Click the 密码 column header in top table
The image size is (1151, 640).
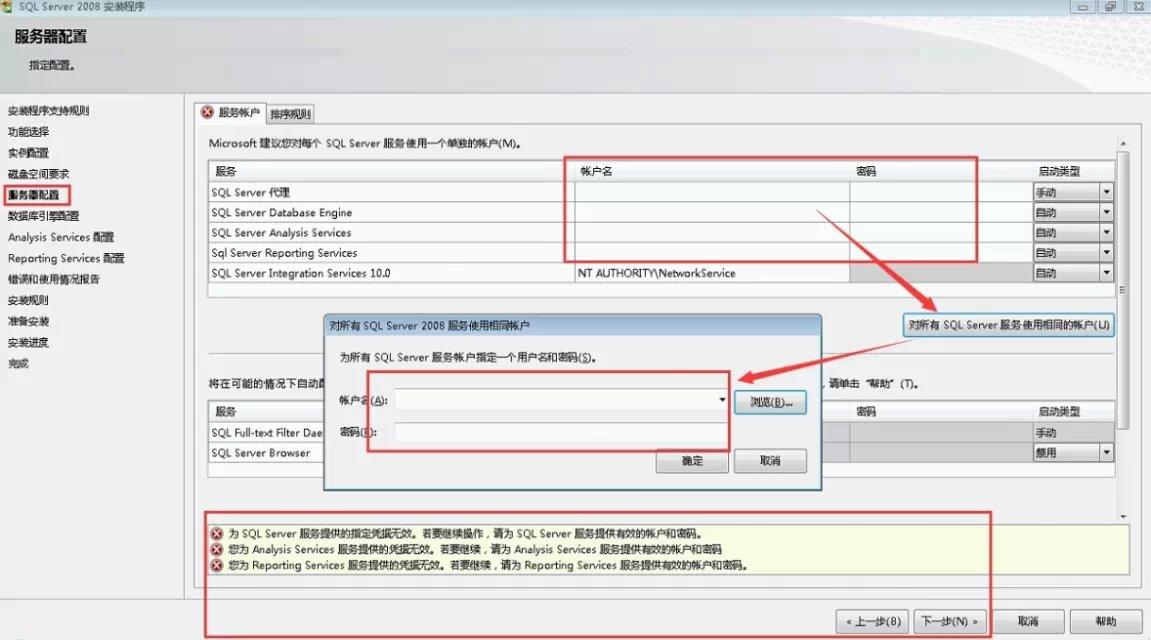click(x=941, y=171)
